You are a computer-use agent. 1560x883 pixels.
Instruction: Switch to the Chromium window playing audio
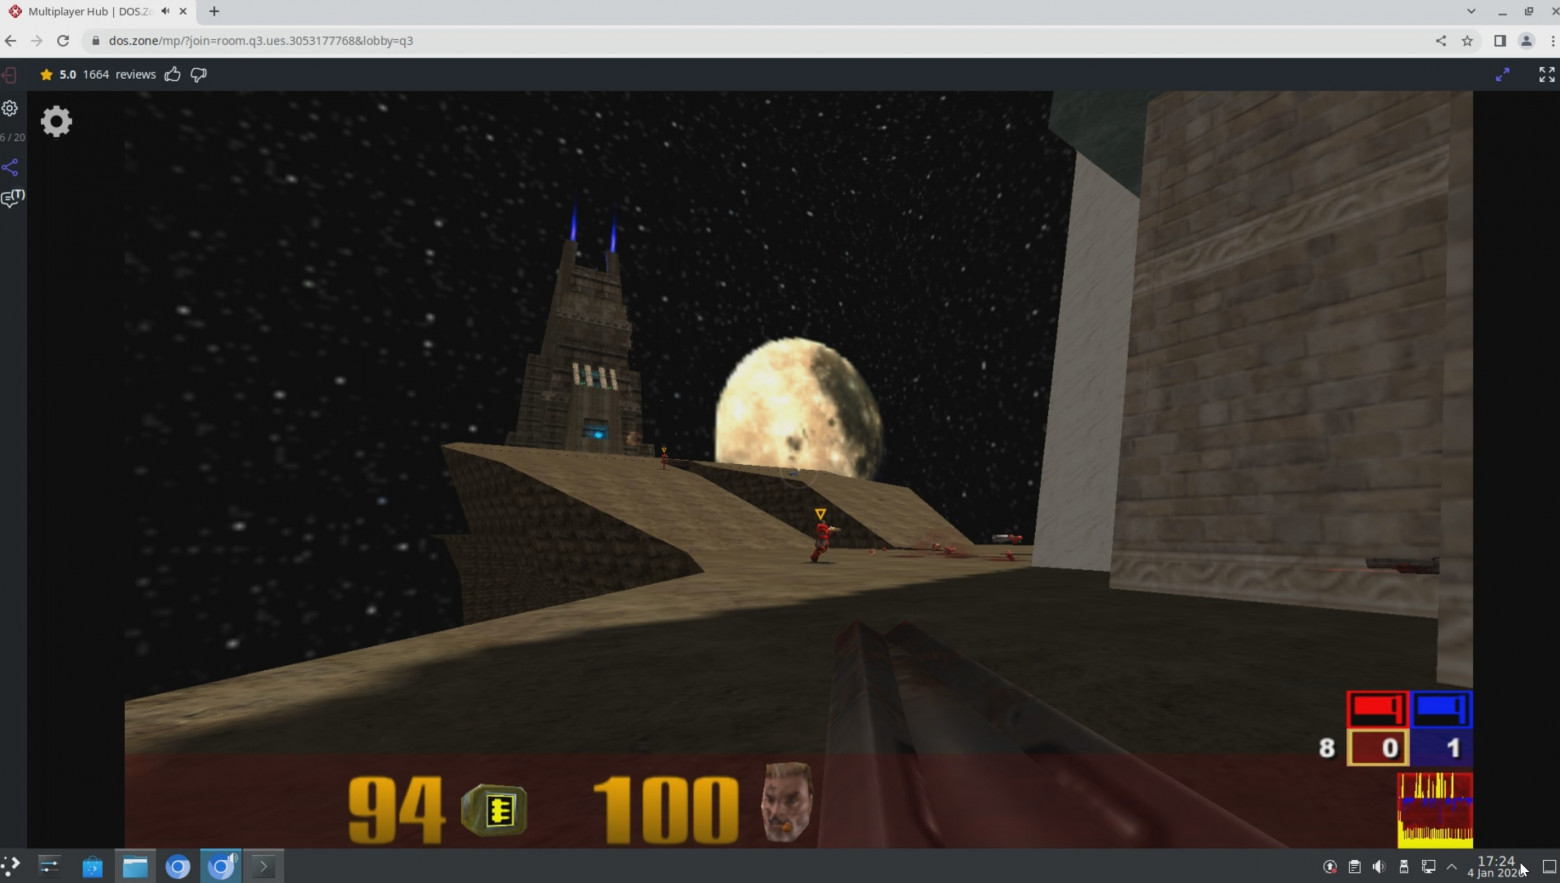[221, 866]
